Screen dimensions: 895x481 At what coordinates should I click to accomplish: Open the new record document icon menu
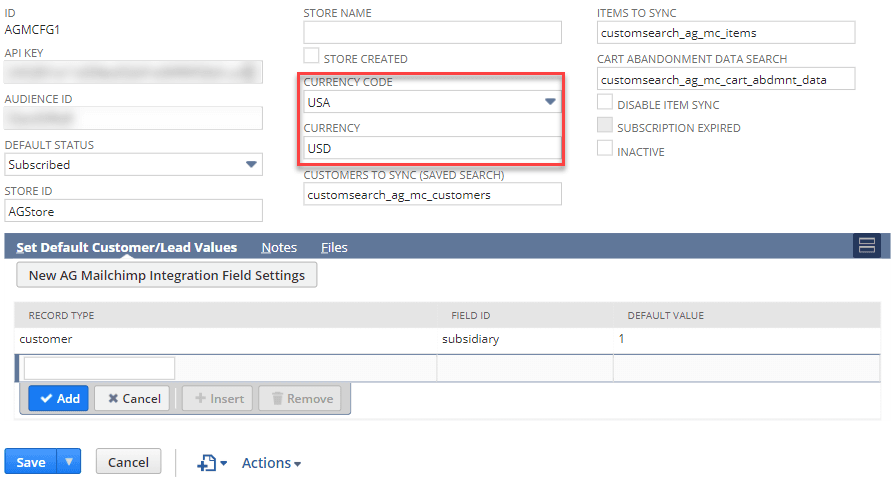tap(212, 463)
